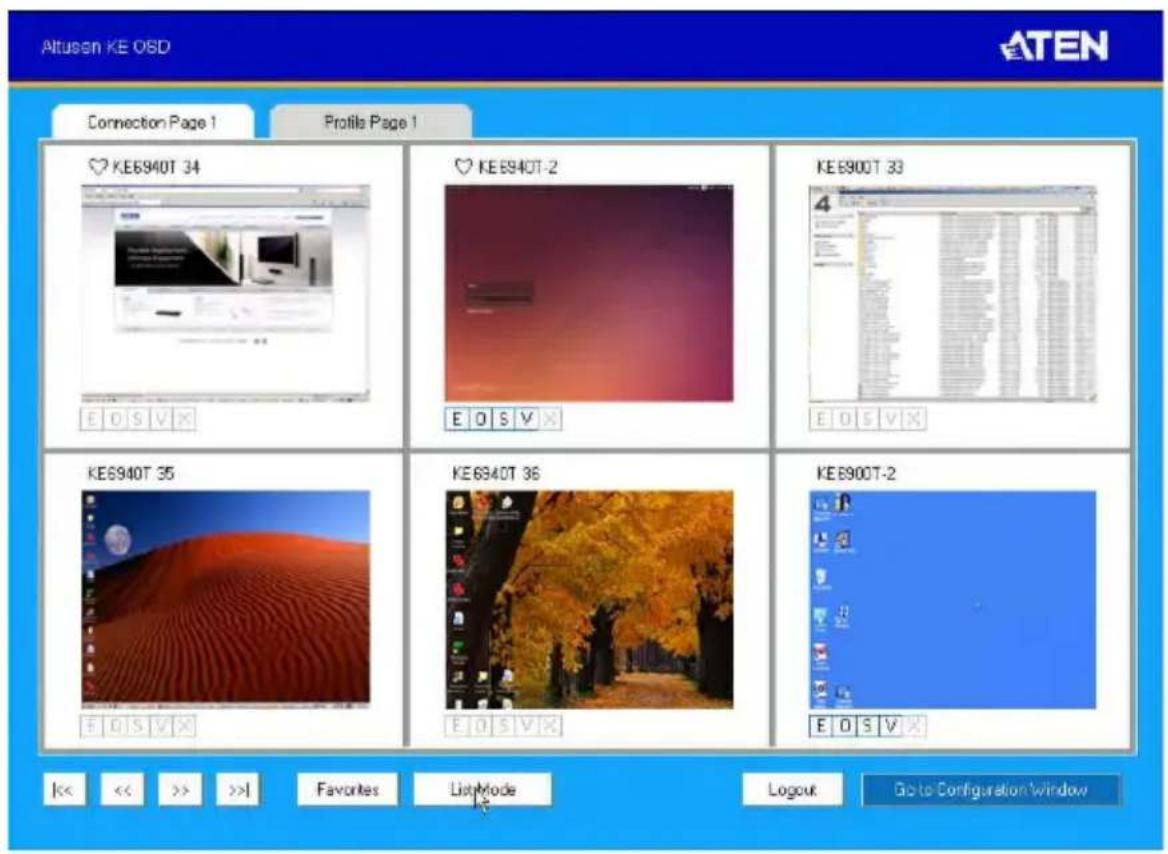1168x854 pixels.
Task: Open KE6900T-2 blue desktop thumbnail
Action: [953, 599]
